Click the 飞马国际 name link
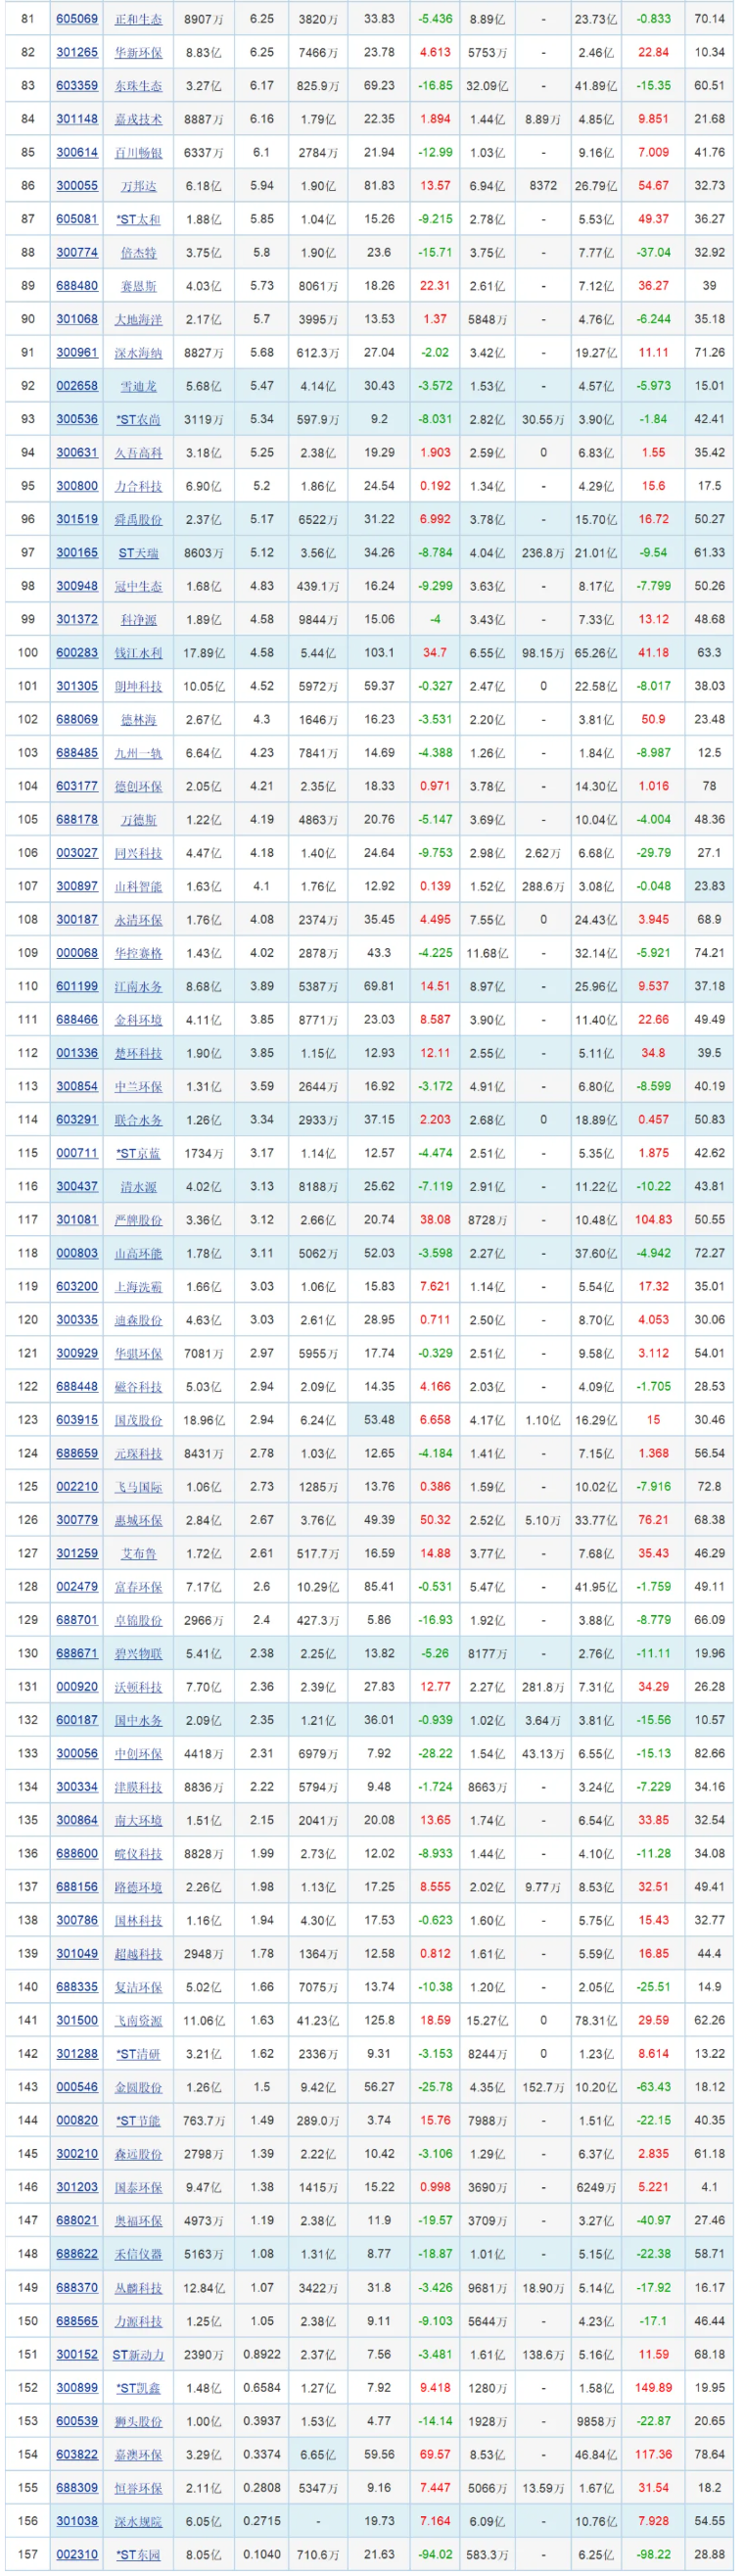Screen dimensions: 744x2576 coord(138,1487)
